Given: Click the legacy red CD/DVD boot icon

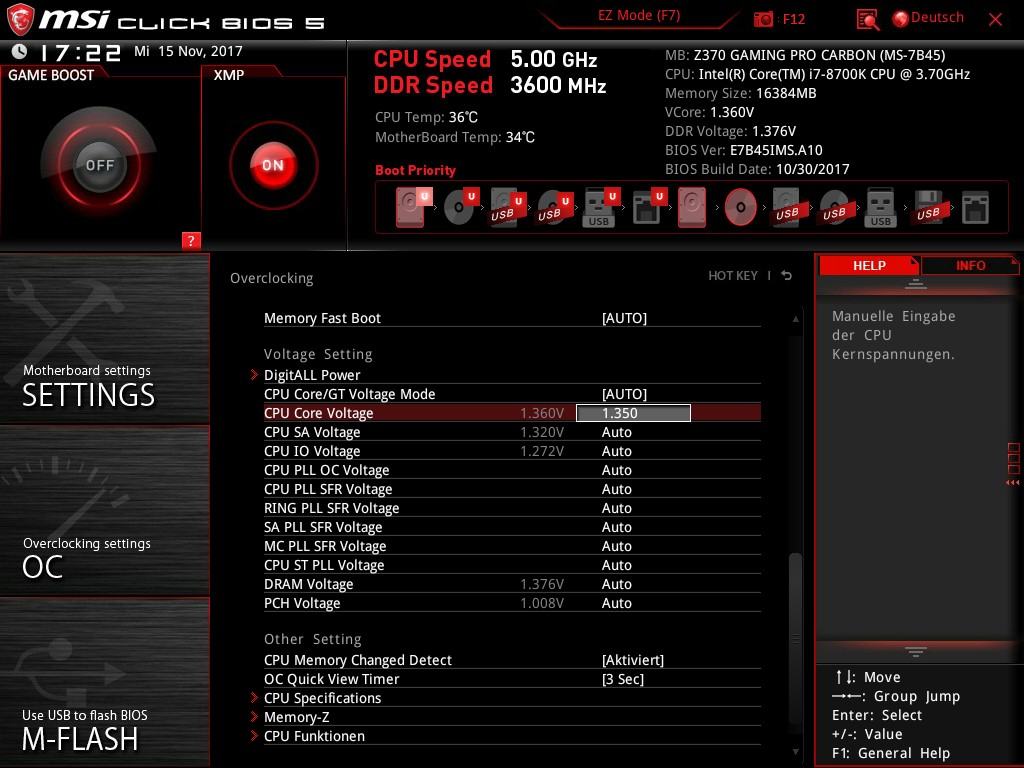Looking at the screenshot, I should [741, 207].
